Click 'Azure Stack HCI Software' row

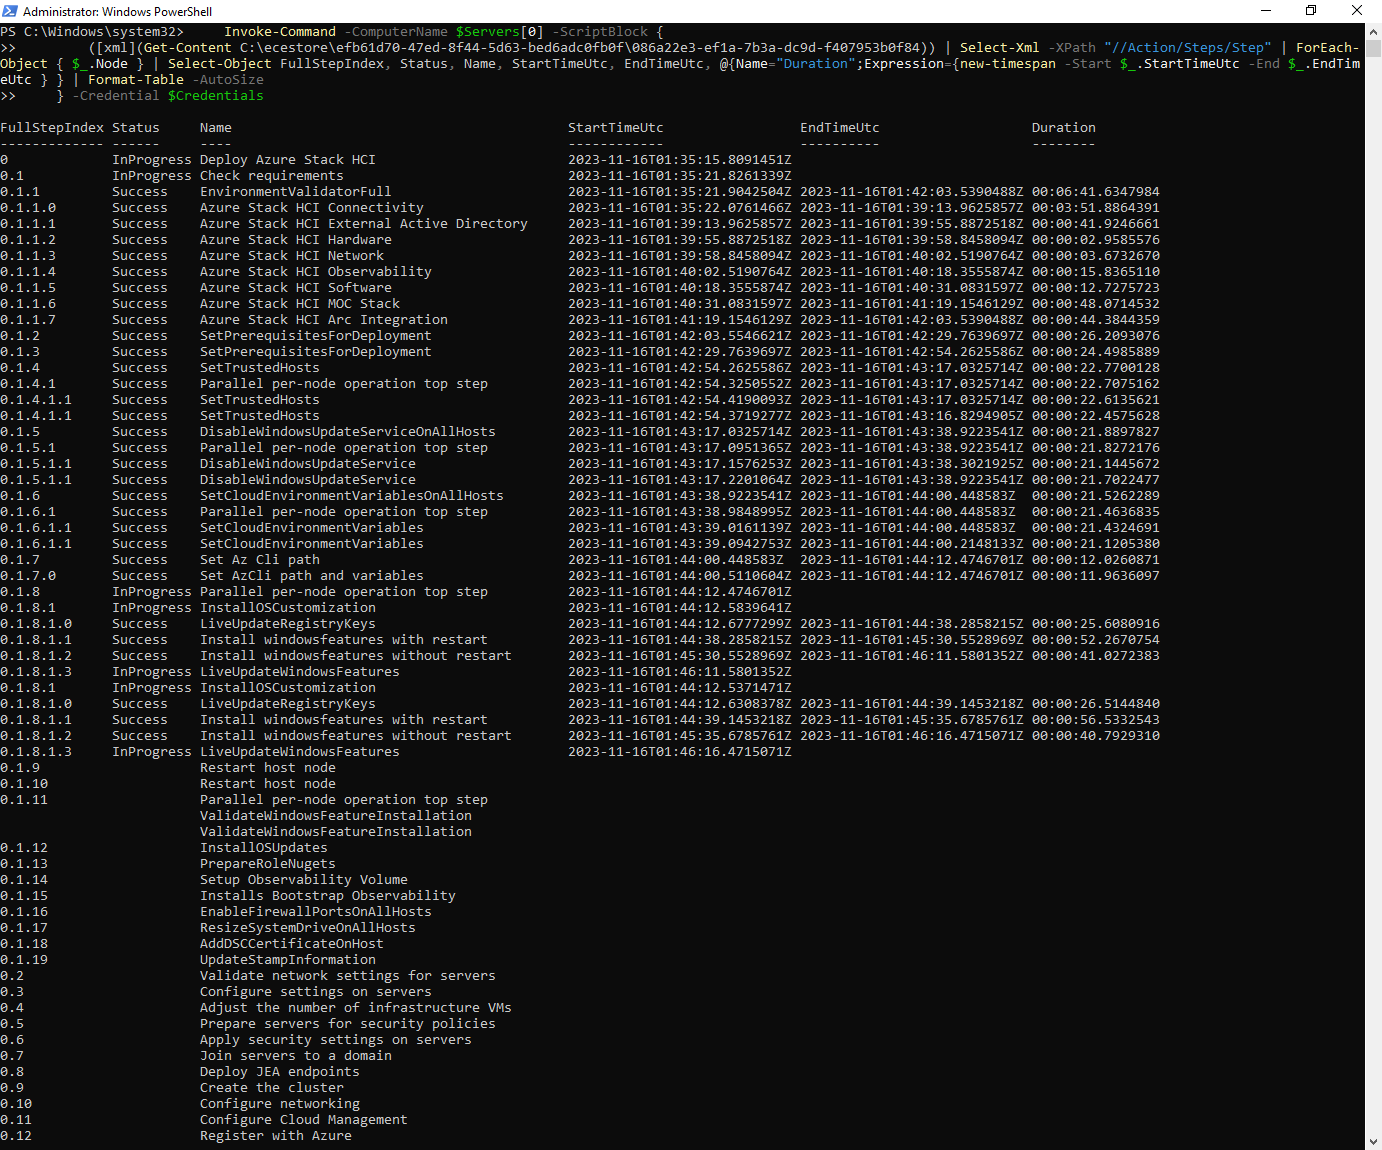click(296, 288)
